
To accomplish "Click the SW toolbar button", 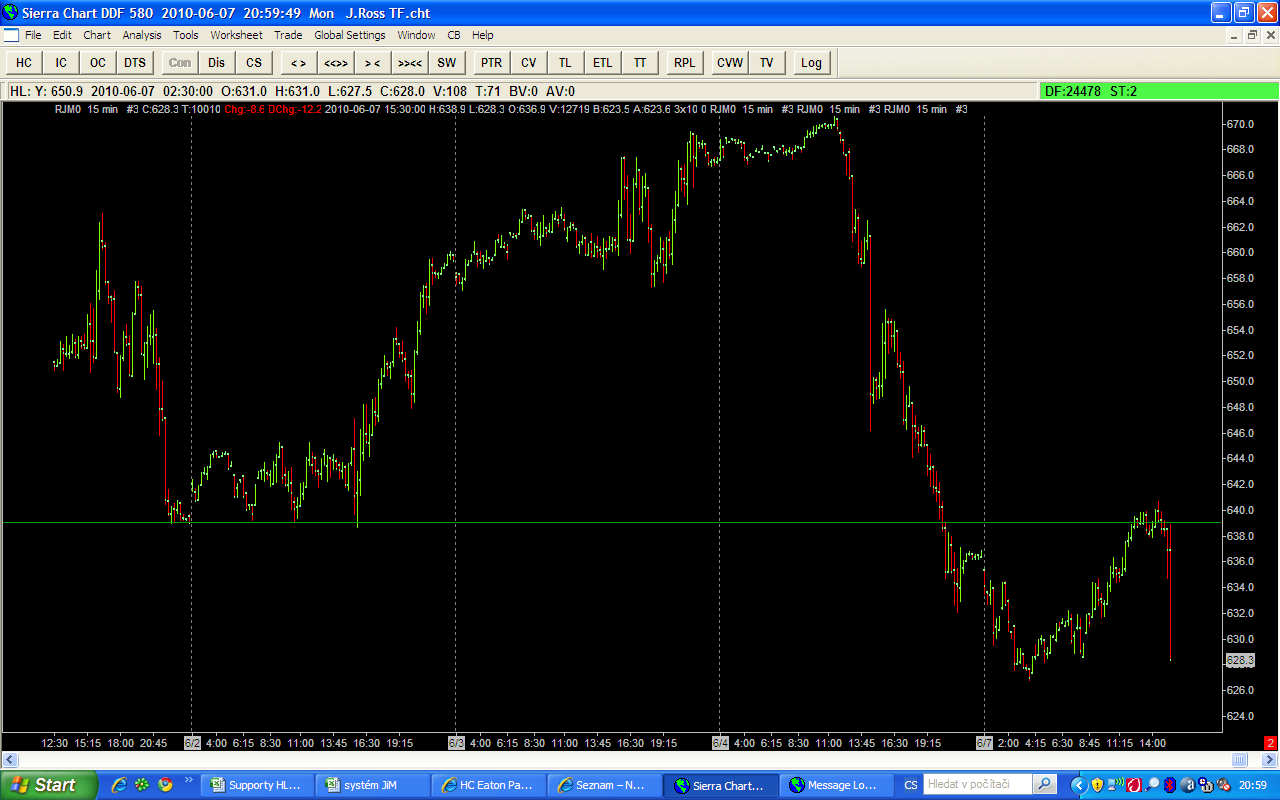I will pyautogui.click(x=446, y=62).
